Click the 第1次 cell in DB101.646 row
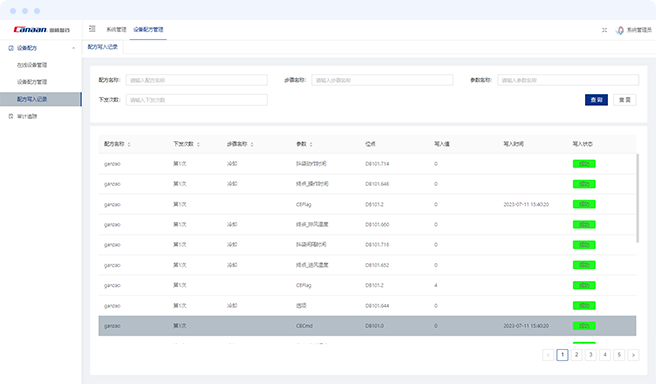Image resolution: width=656 pixels, height=388 pixels. [x=180, y=184]
